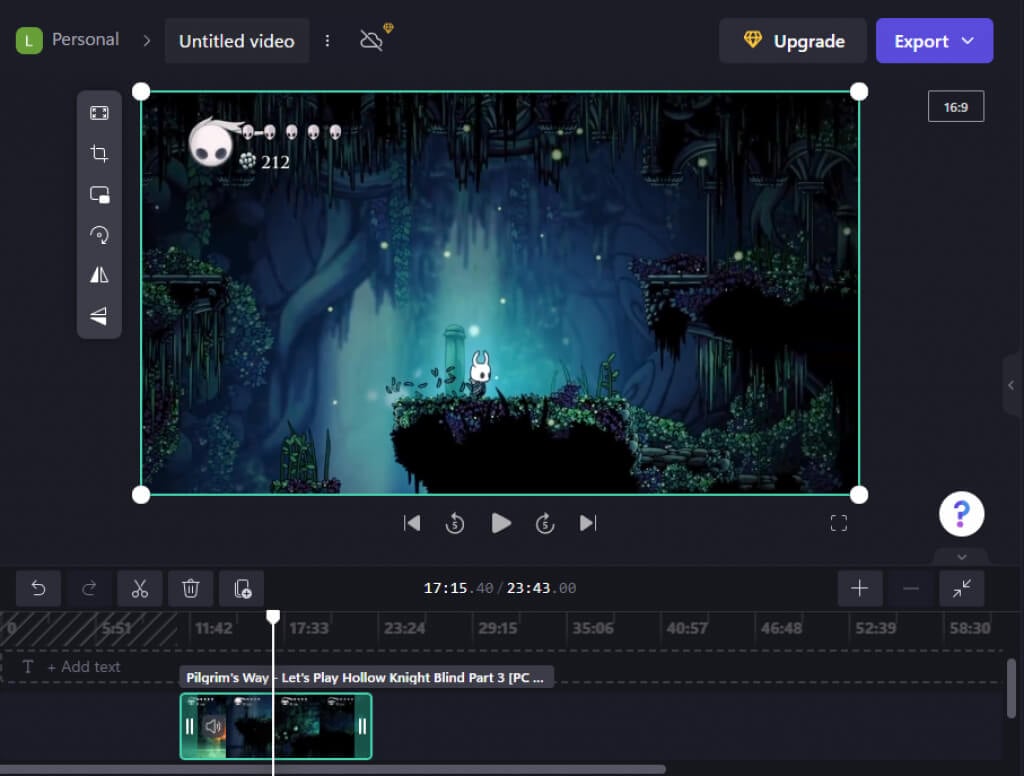The image size is (1024, 776).
Task: Change the 16:9 aspect ratio
Action: coord(955,106)
